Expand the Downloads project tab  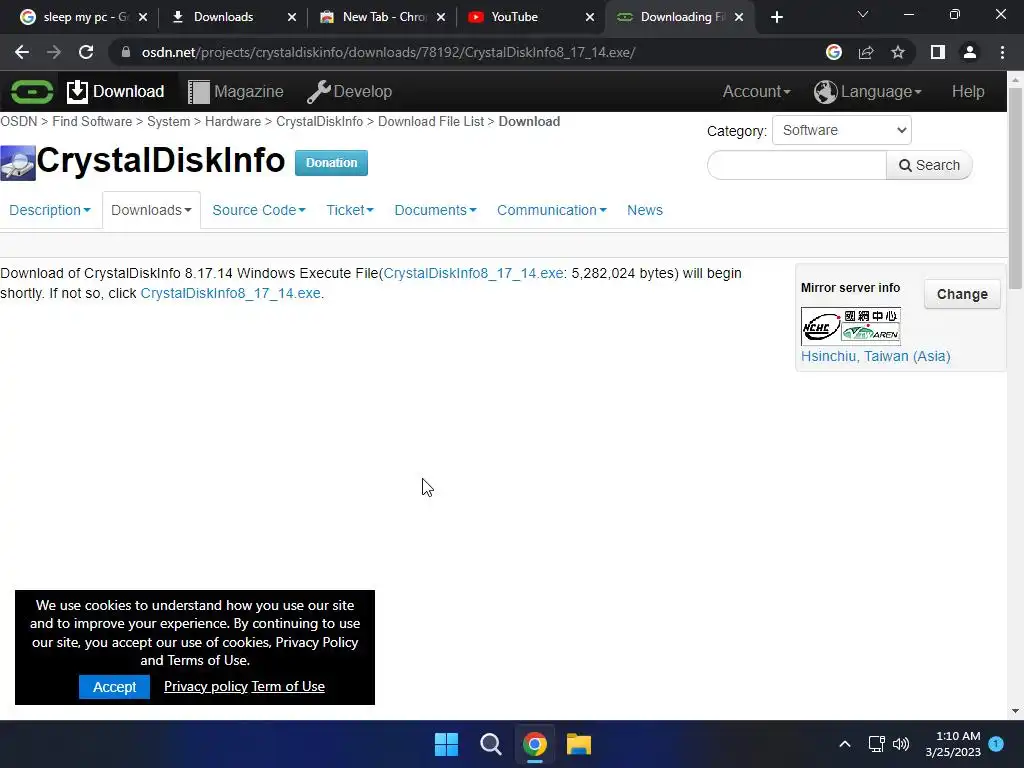[x=151, y=210]
